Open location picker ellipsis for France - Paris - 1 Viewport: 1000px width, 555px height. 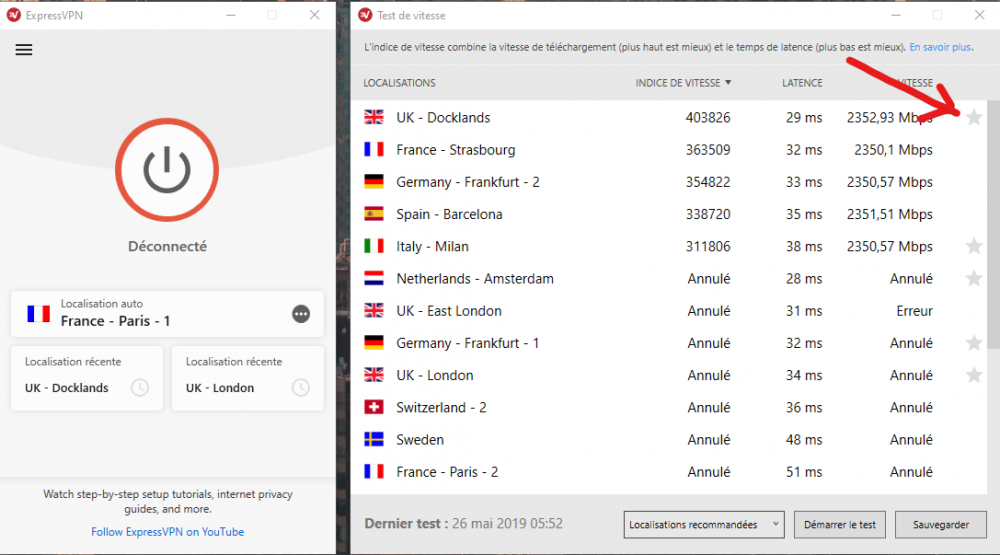[x=301, y=314]
